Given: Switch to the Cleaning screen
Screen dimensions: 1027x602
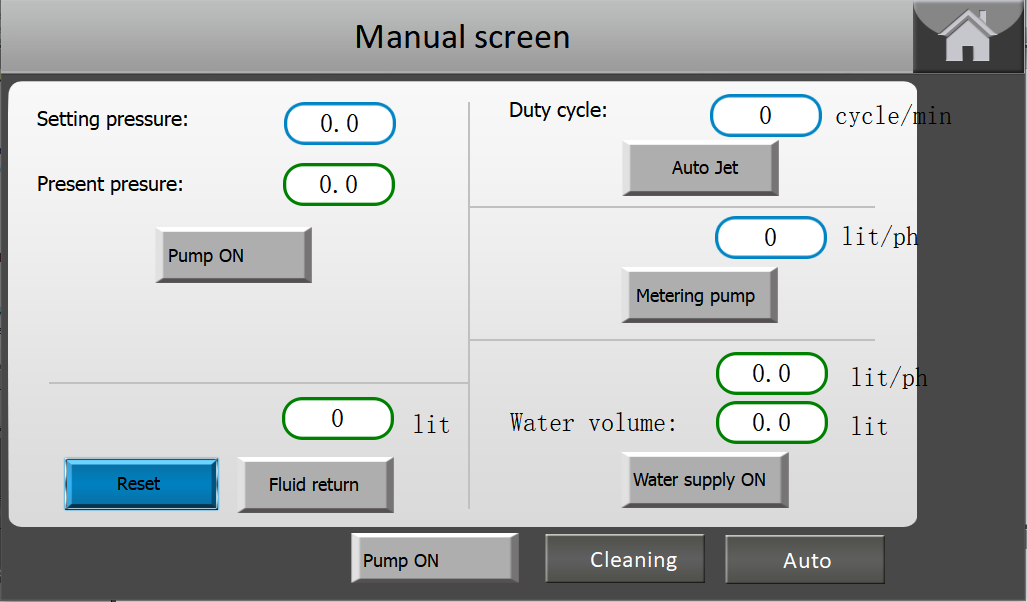Looking at the screenshot, I should 625,559.
